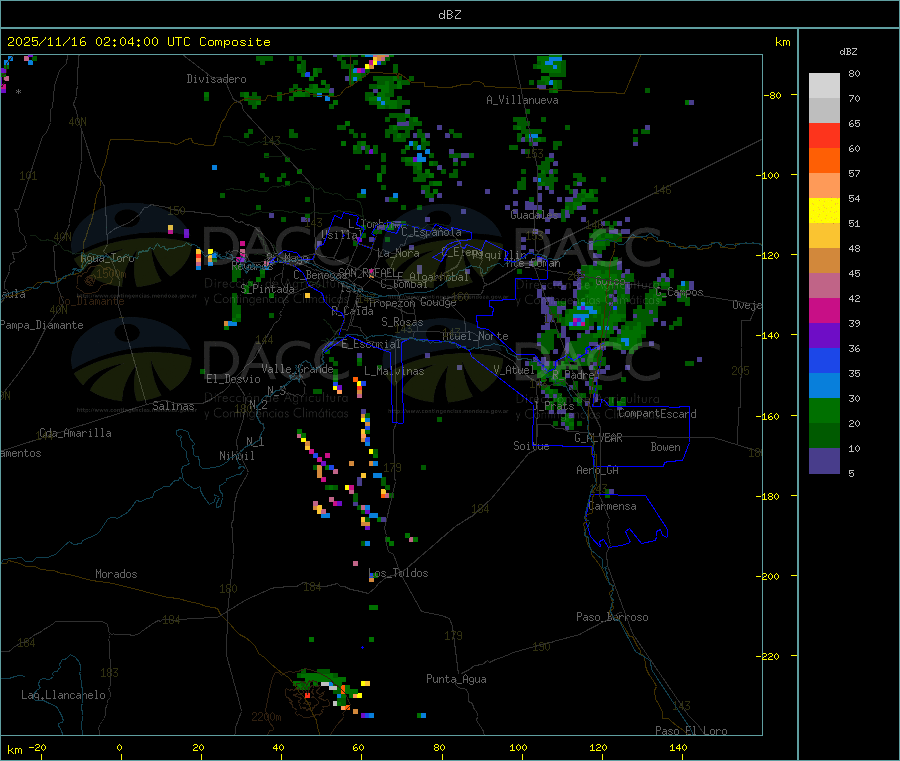This screenshot has width=900, height=761.
Task: Click the 100 km bottom axis label
Action: point(518,747)
